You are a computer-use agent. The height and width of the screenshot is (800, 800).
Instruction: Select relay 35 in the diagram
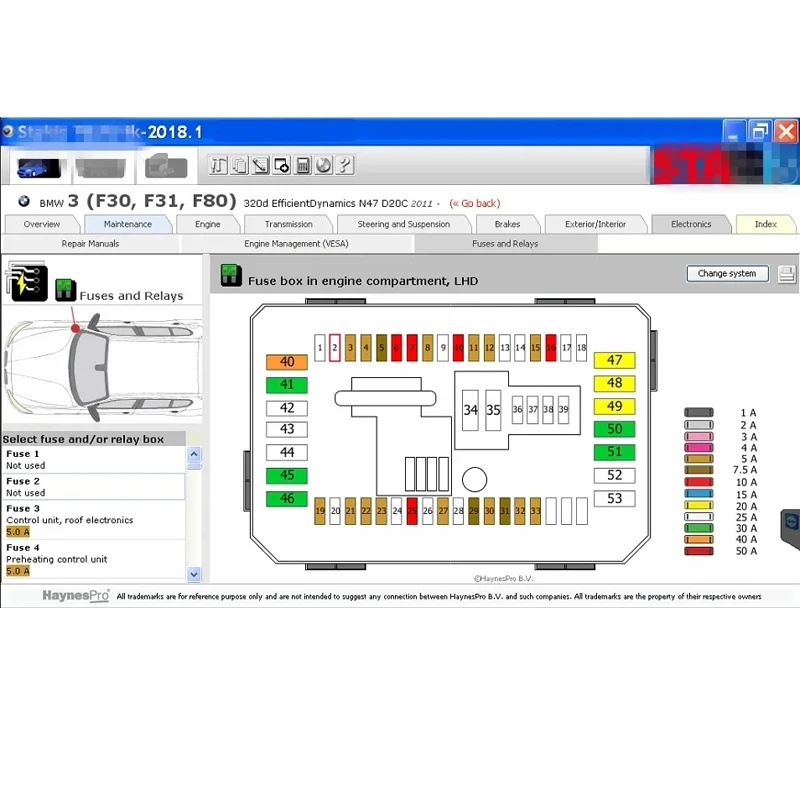click(493, 410)
